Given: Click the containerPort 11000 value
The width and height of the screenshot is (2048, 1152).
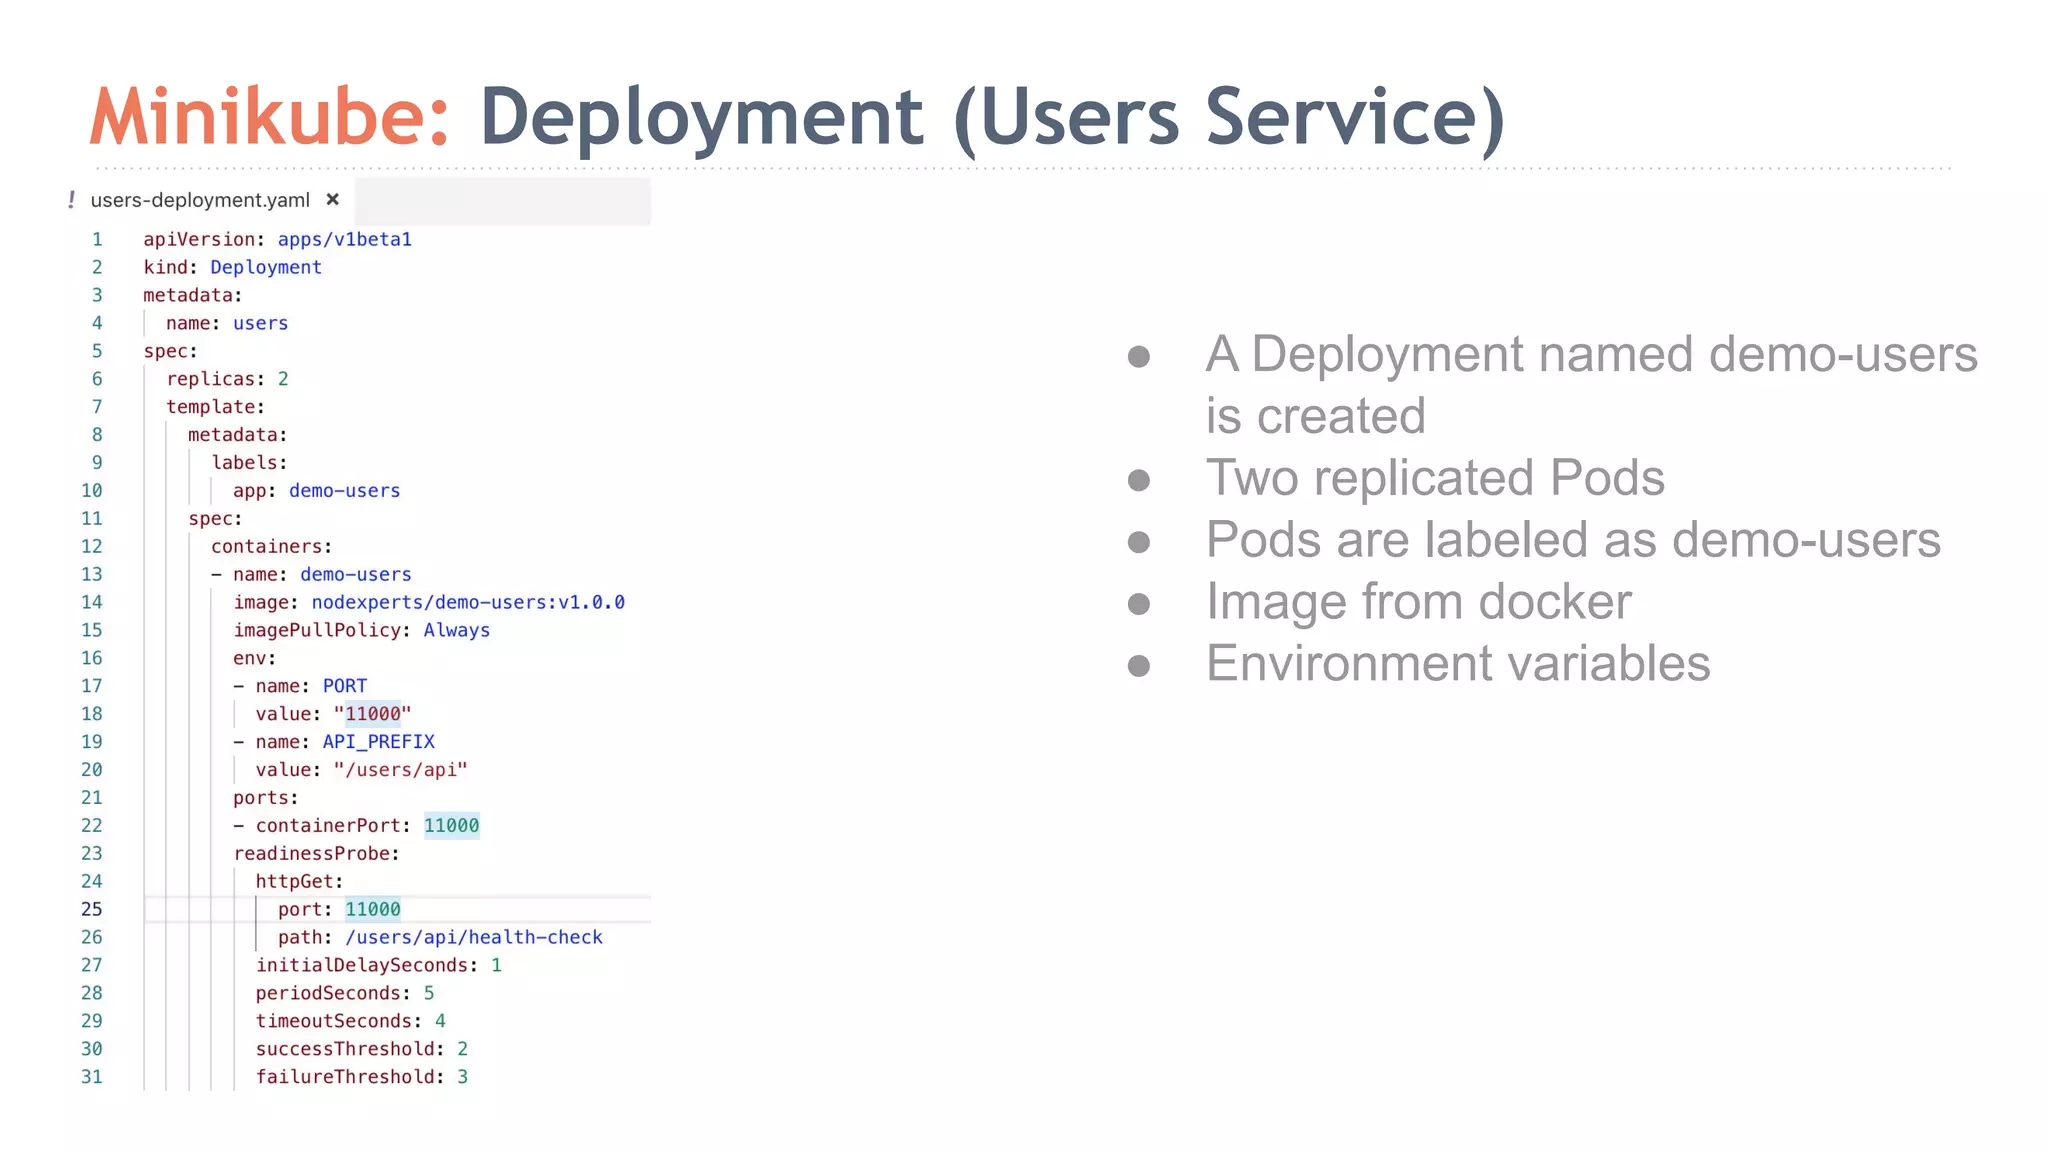Looking at the screenshot, I should (x=451, y=826).
